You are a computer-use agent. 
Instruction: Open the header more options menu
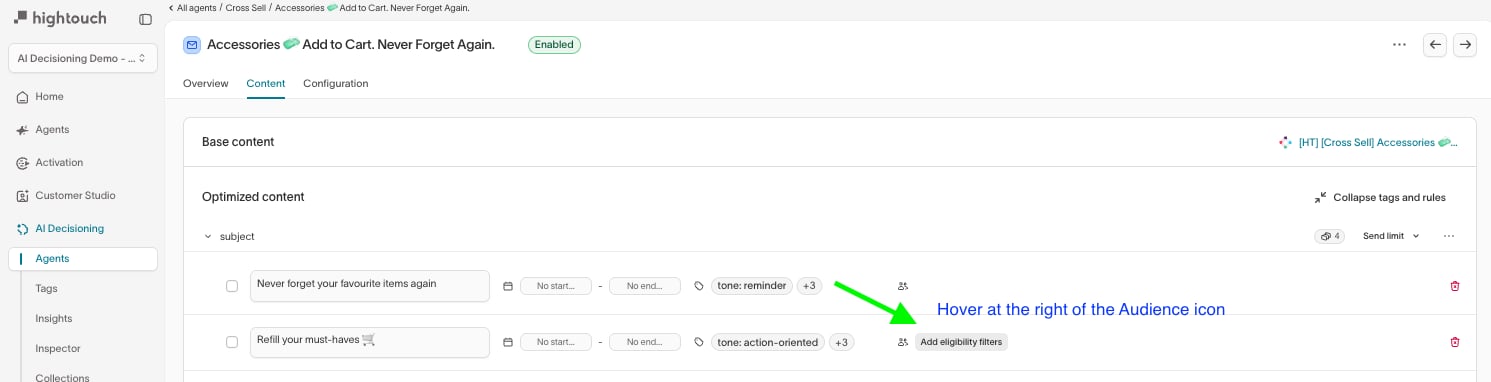pyautogui.click(x=1399, y=45)
